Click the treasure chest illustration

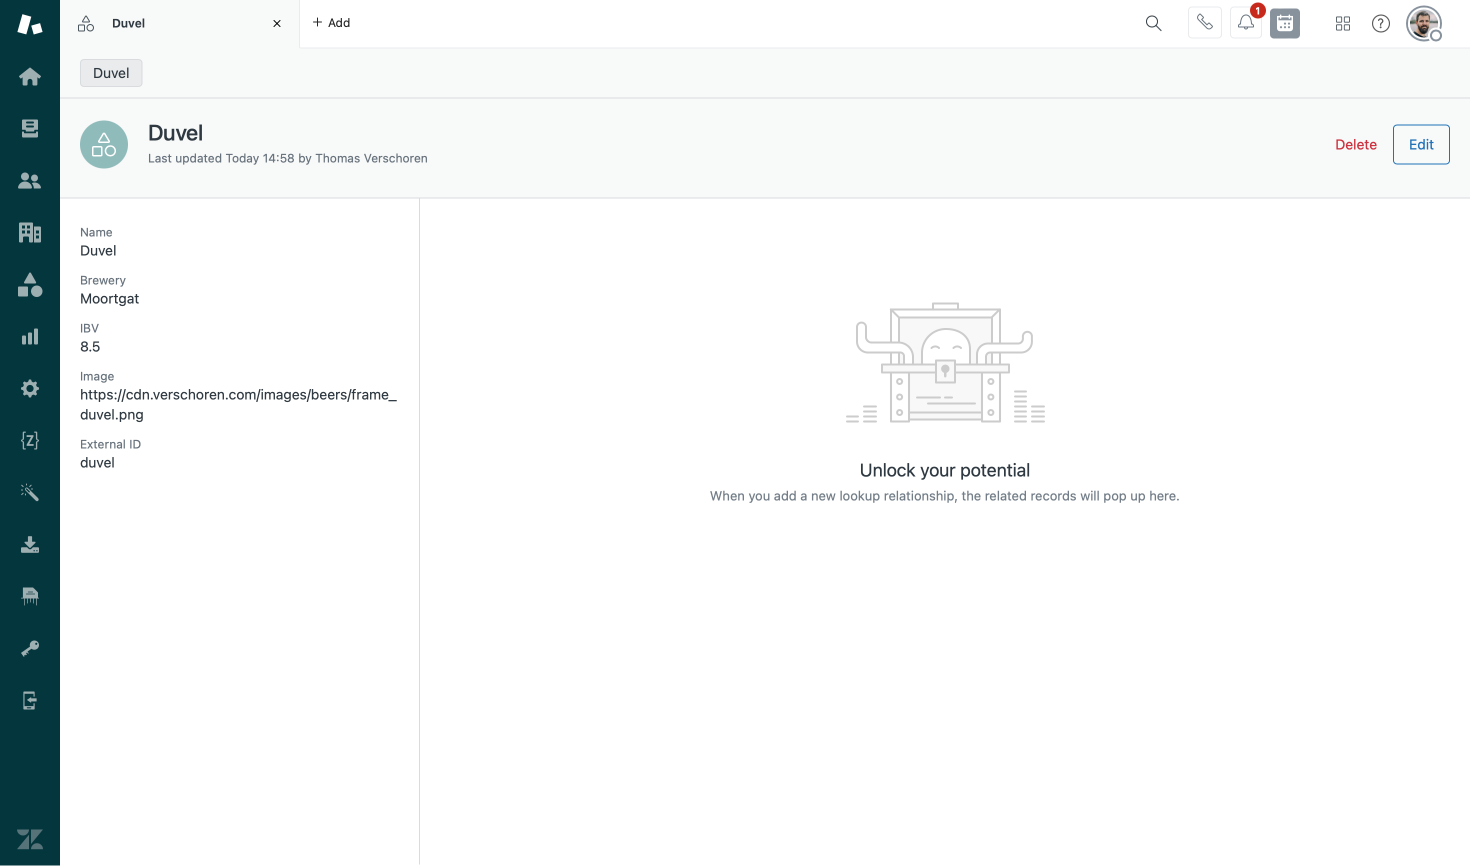coord(945,363)
